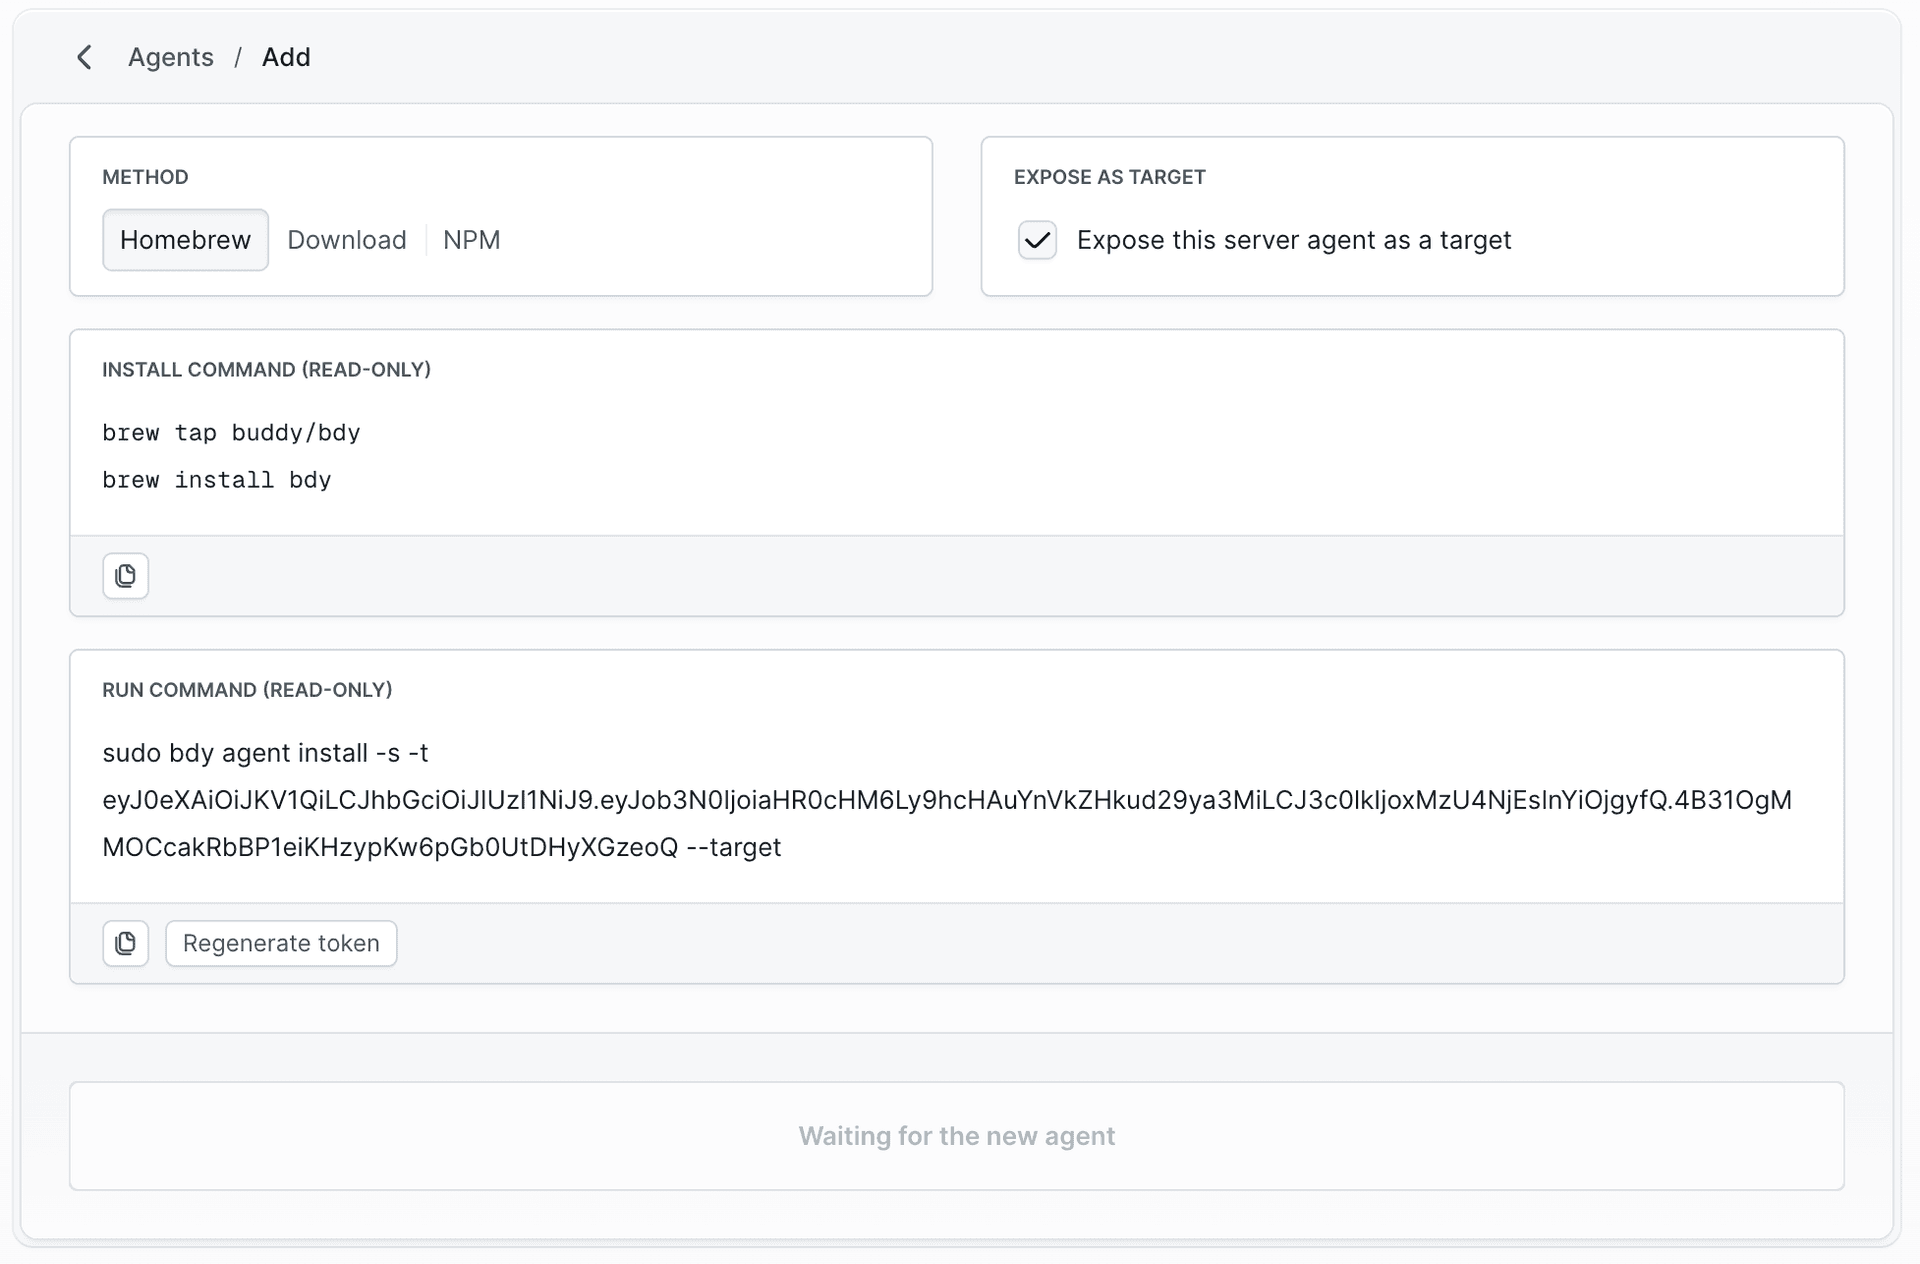
Task: Switch to the Download method
Action: point(347,240)
